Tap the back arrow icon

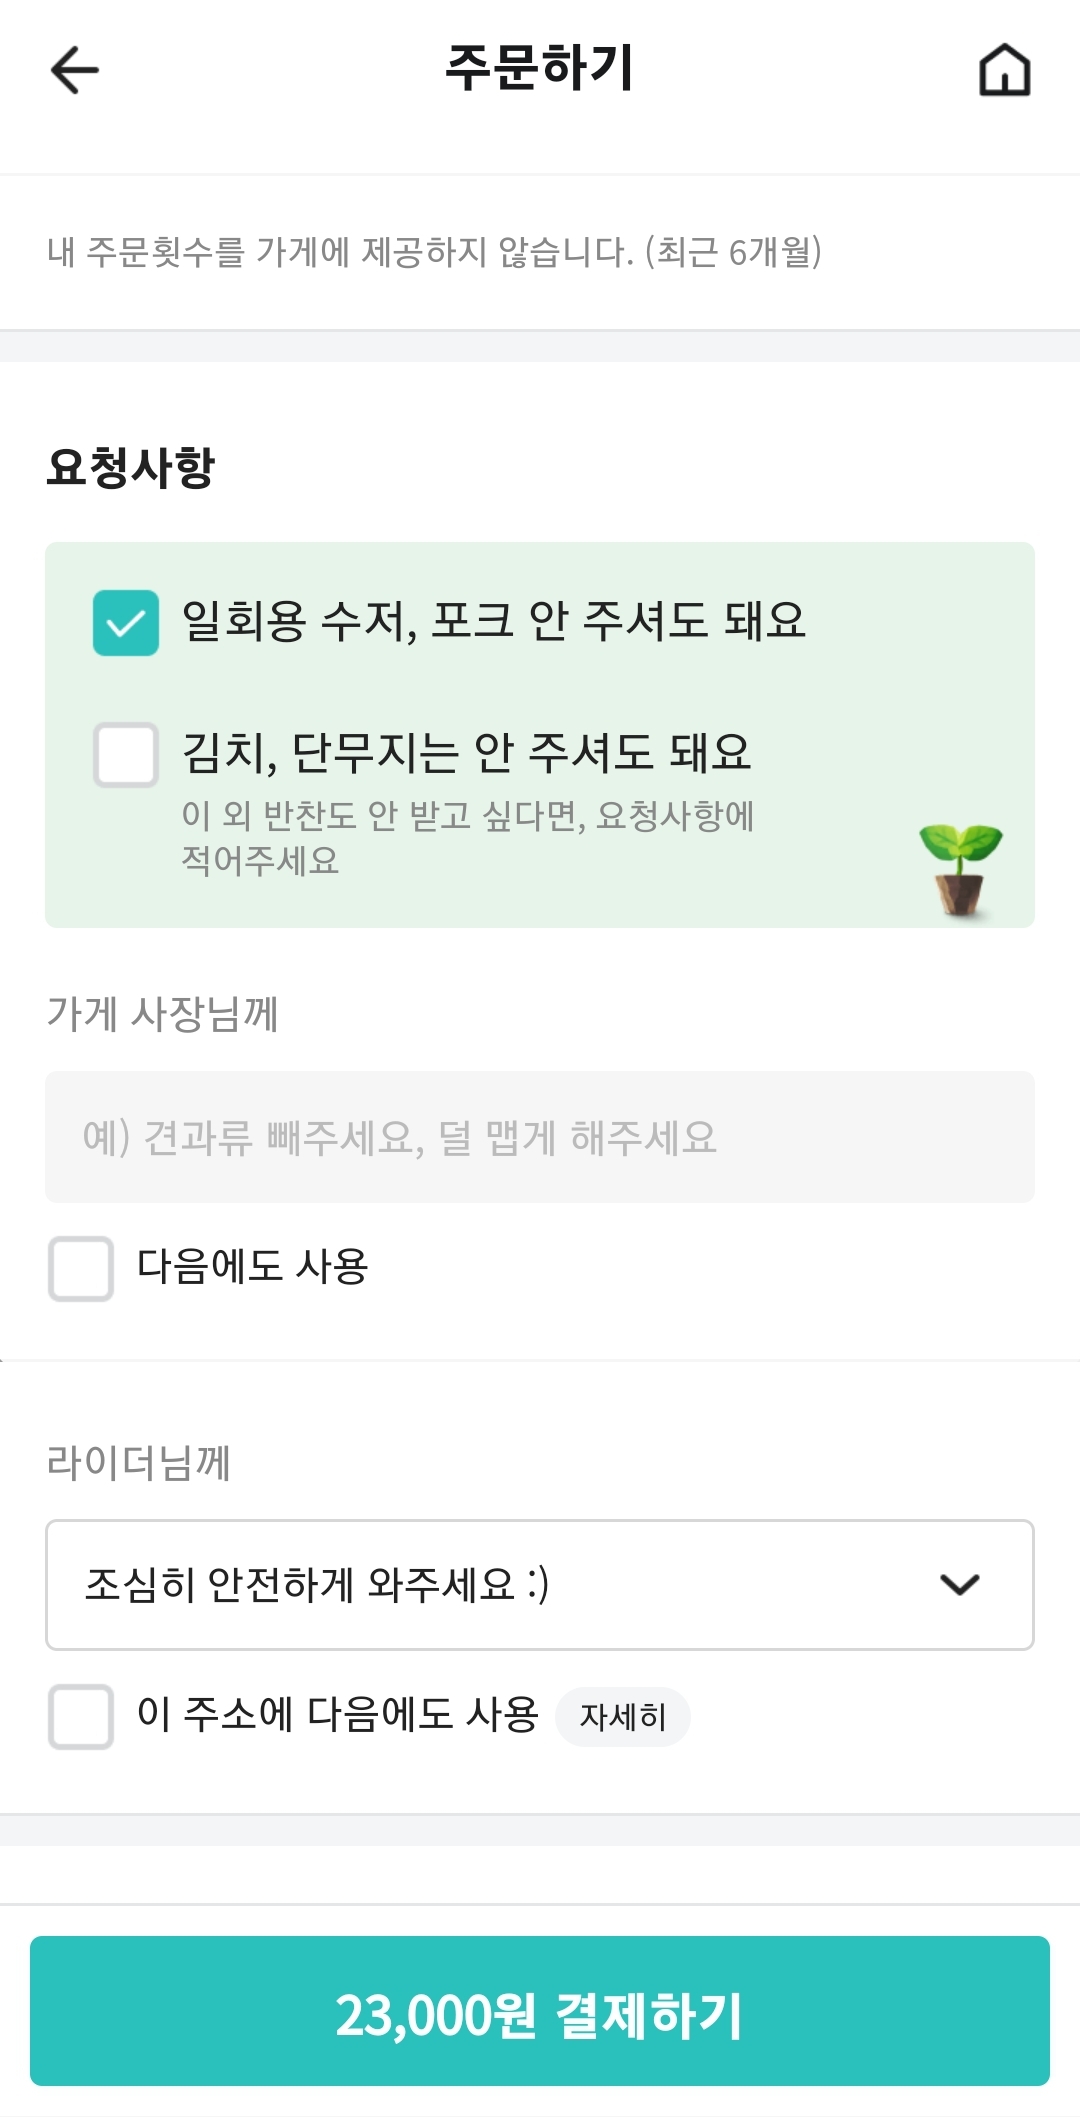pos(75,71)
